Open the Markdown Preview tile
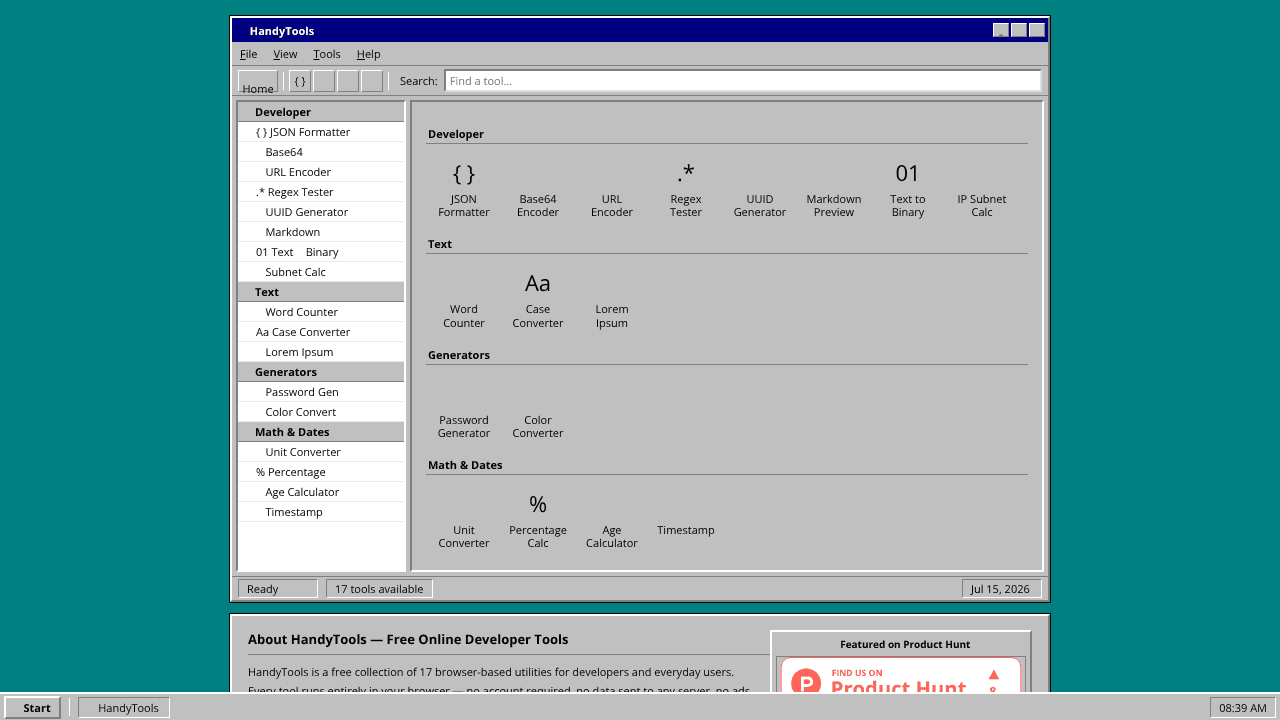Viewport: 1280px width, 720px height. click(834, 188)
